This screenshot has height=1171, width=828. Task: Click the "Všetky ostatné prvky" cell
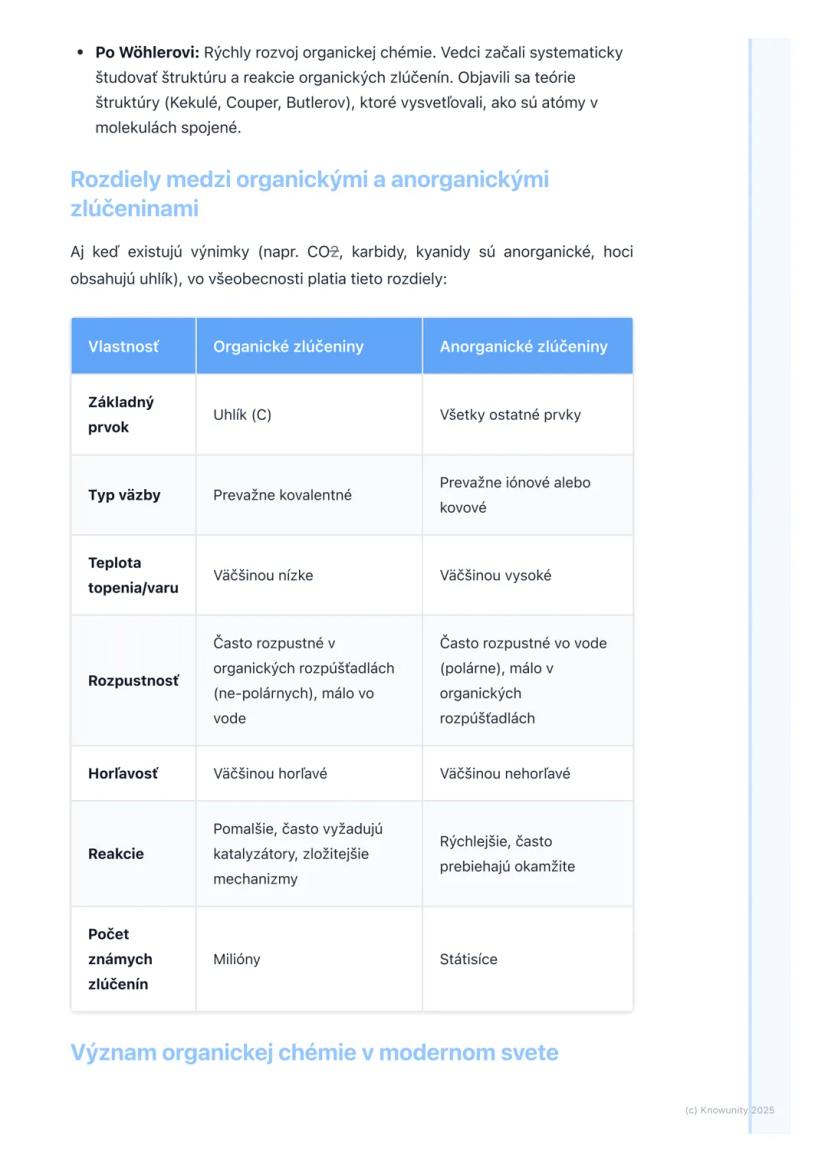[x=510, y=415]
